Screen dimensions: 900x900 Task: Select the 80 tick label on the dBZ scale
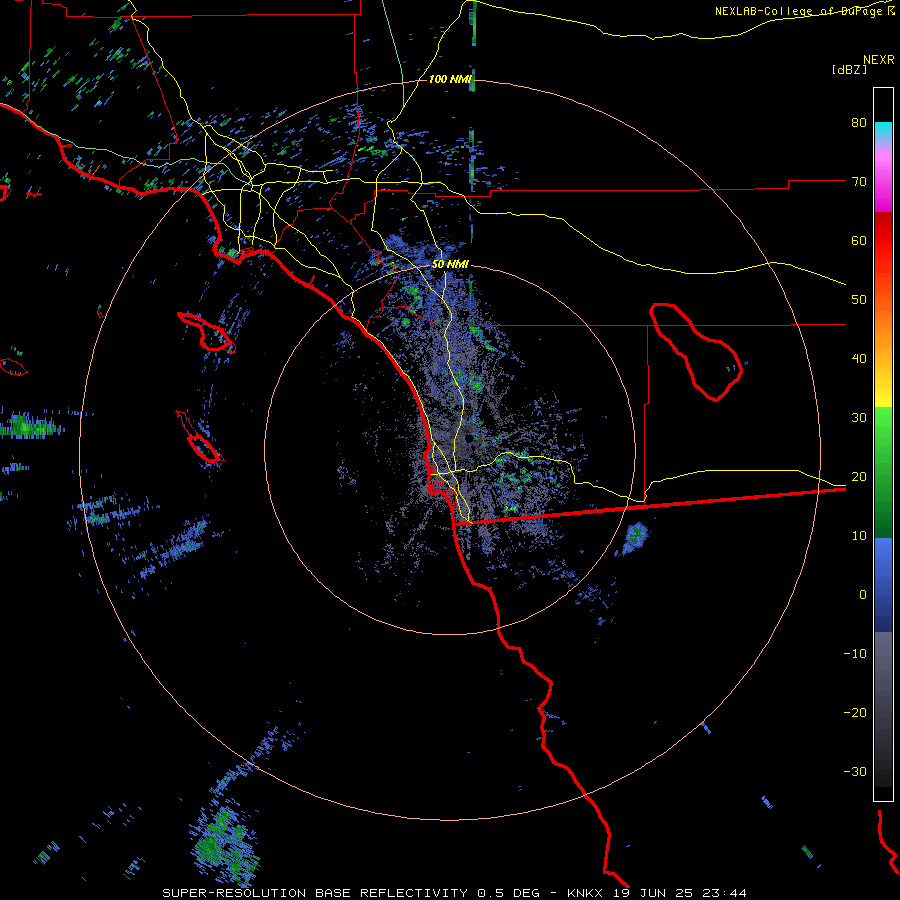pos(859,123)
